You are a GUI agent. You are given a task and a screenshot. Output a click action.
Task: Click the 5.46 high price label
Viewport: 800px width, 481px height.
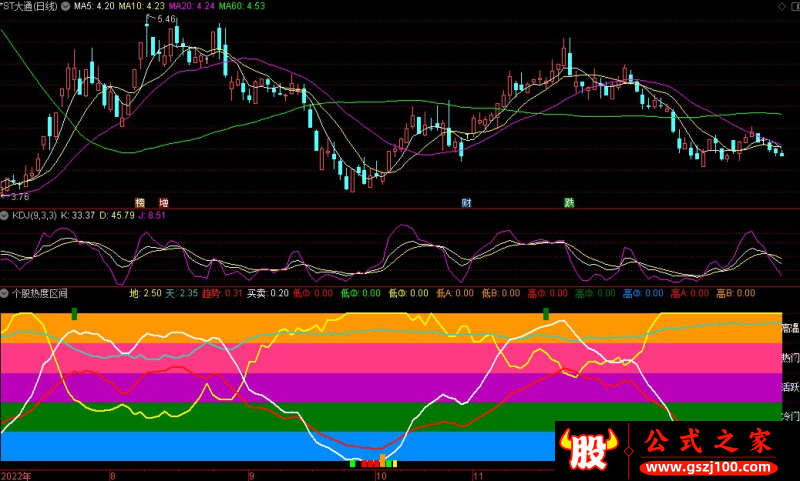tap(166, 19)
